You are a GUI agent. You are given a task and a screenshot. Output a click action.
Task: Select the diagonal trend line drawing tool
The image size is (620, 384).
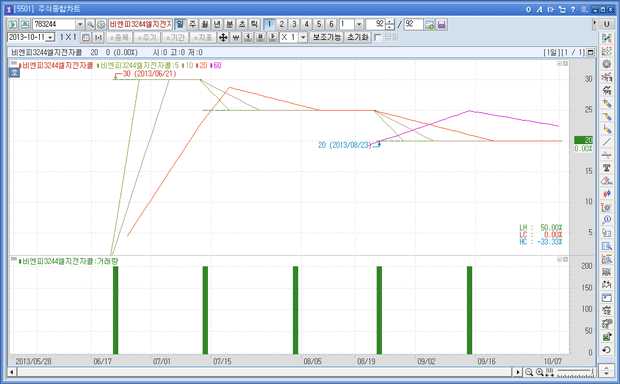[x=607, y=142]
